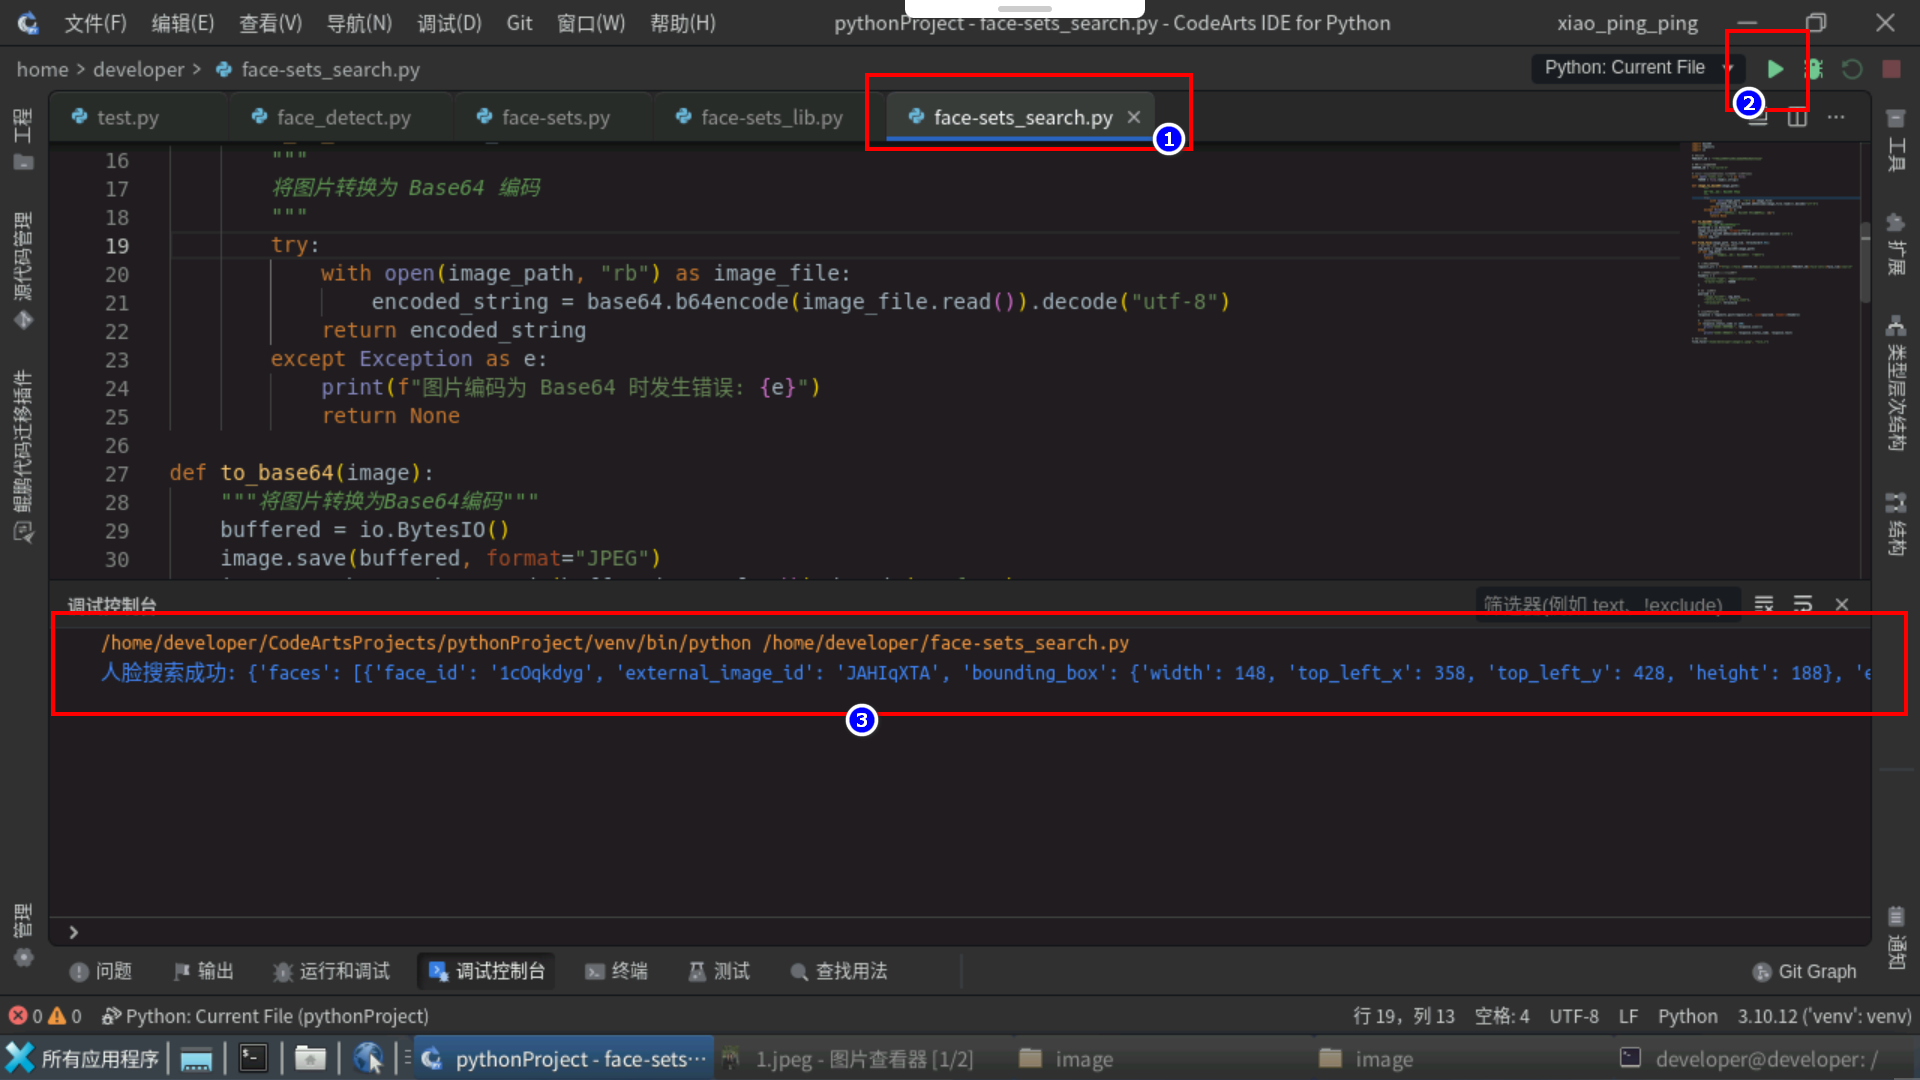This screenshot has width=1920, height=1080.
Task: Switch to the 终端 panel tab
Action: 617,971
